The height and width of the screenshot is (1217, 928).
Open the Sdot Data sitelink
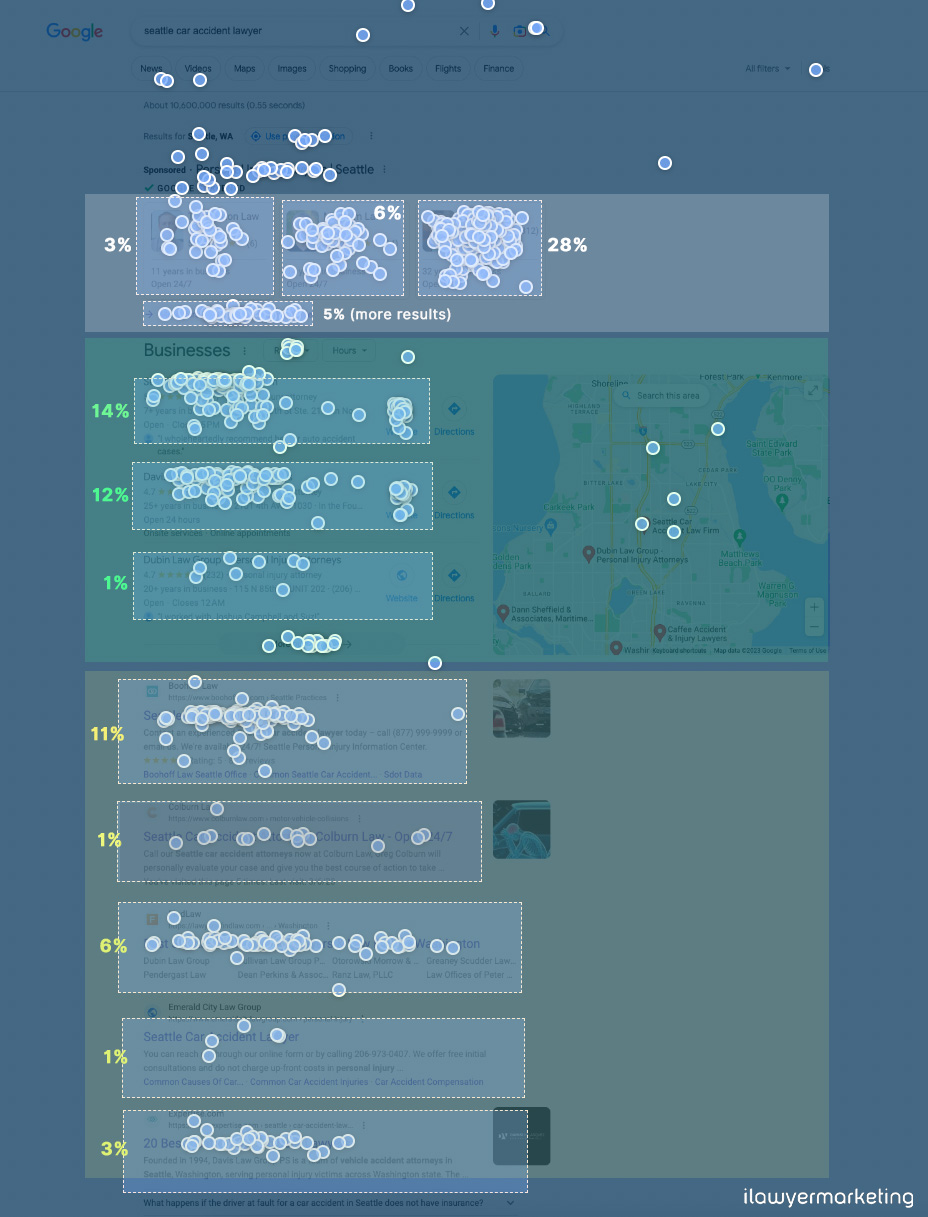403,774
